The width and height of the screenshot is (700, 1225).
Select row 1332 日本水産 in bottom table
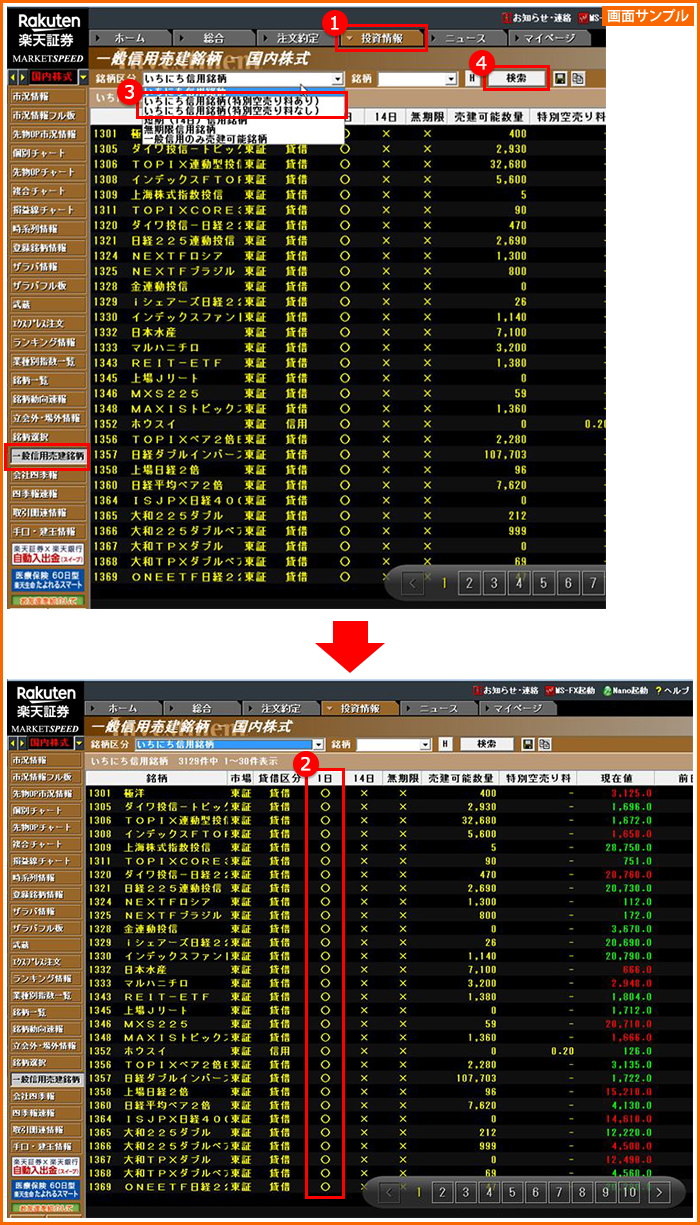[390, 969]
